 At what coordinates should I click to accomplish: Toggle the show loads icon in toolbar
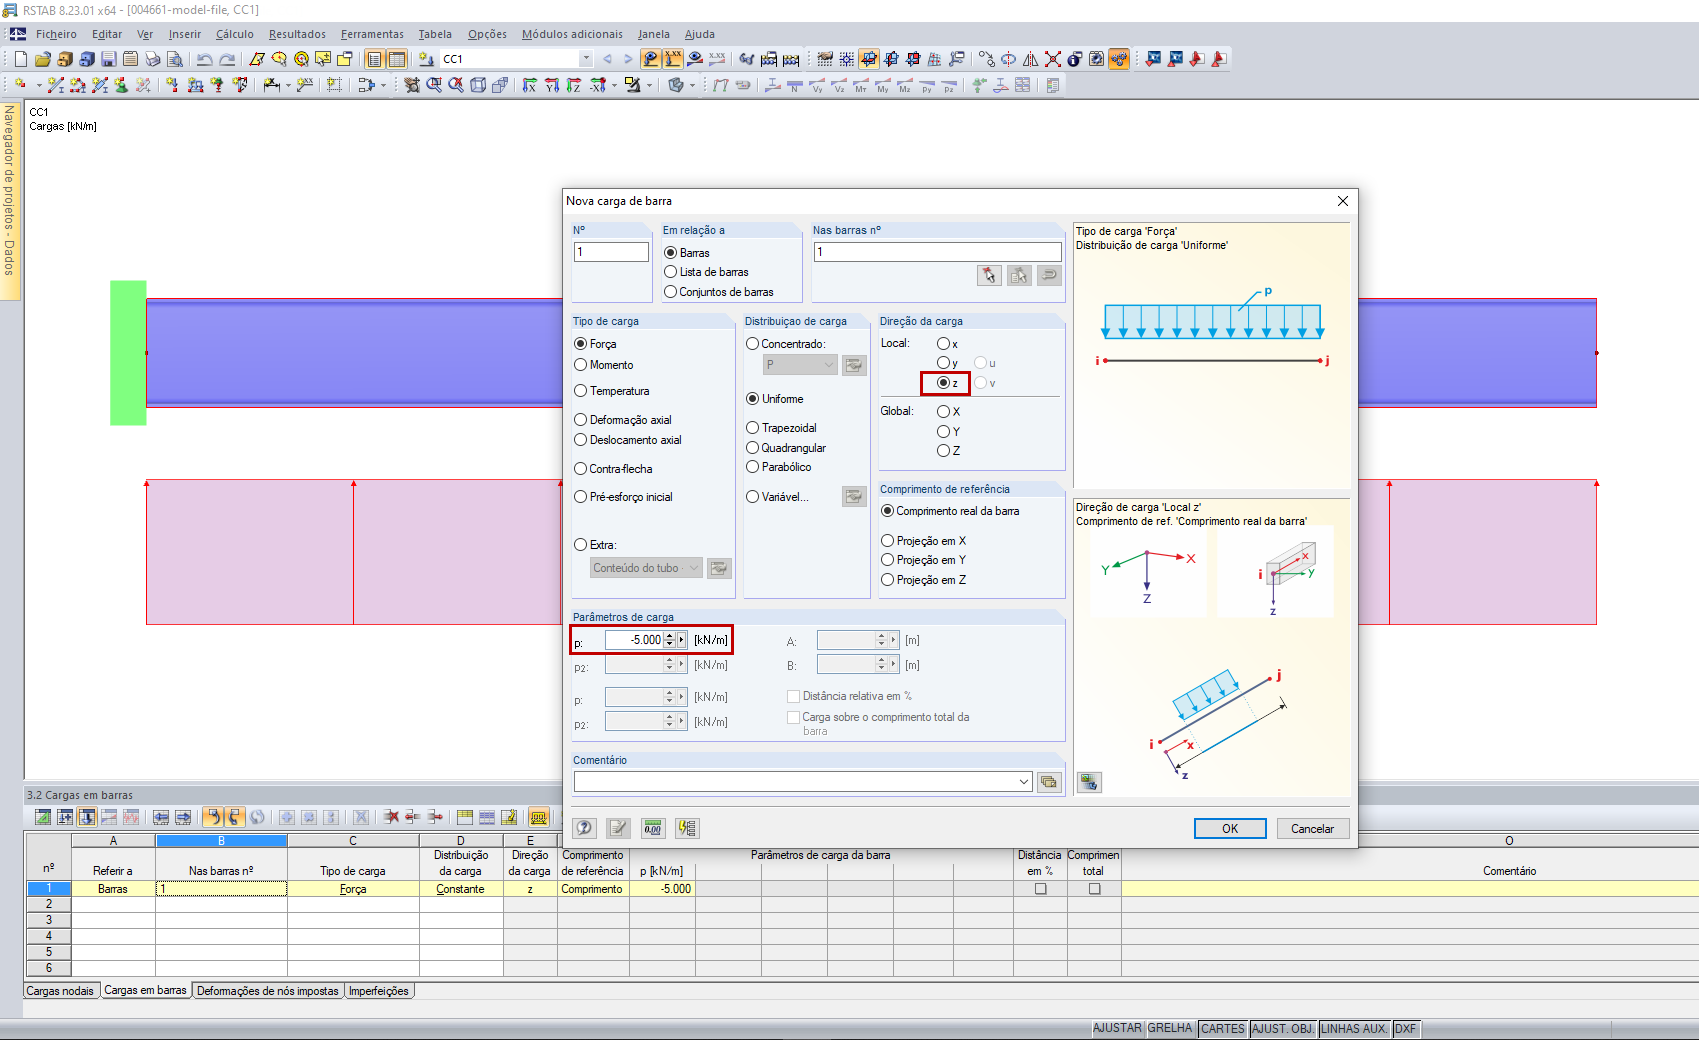coord(651,59)
